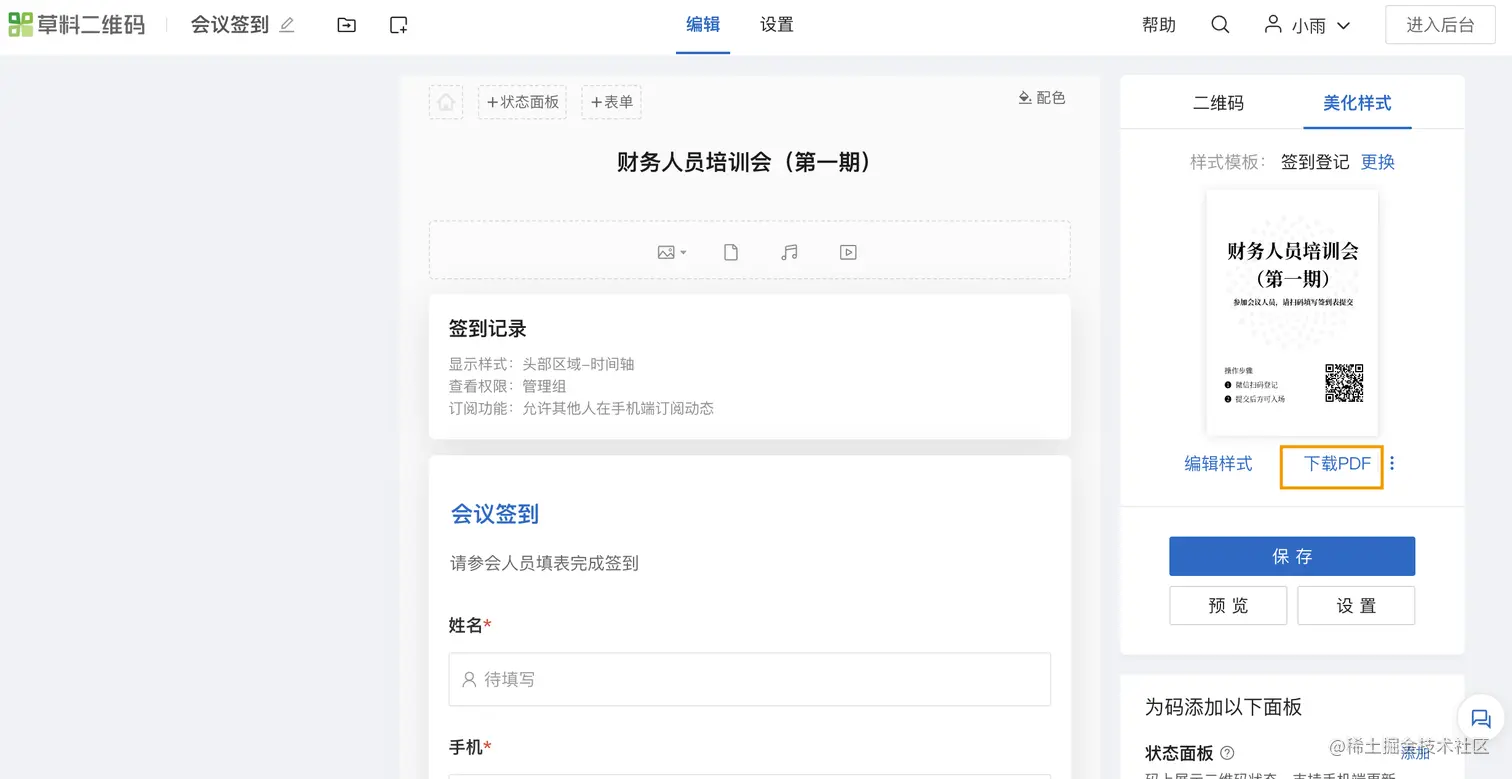Click the 预览 button
The image size is (1512, 779).
1228,606
